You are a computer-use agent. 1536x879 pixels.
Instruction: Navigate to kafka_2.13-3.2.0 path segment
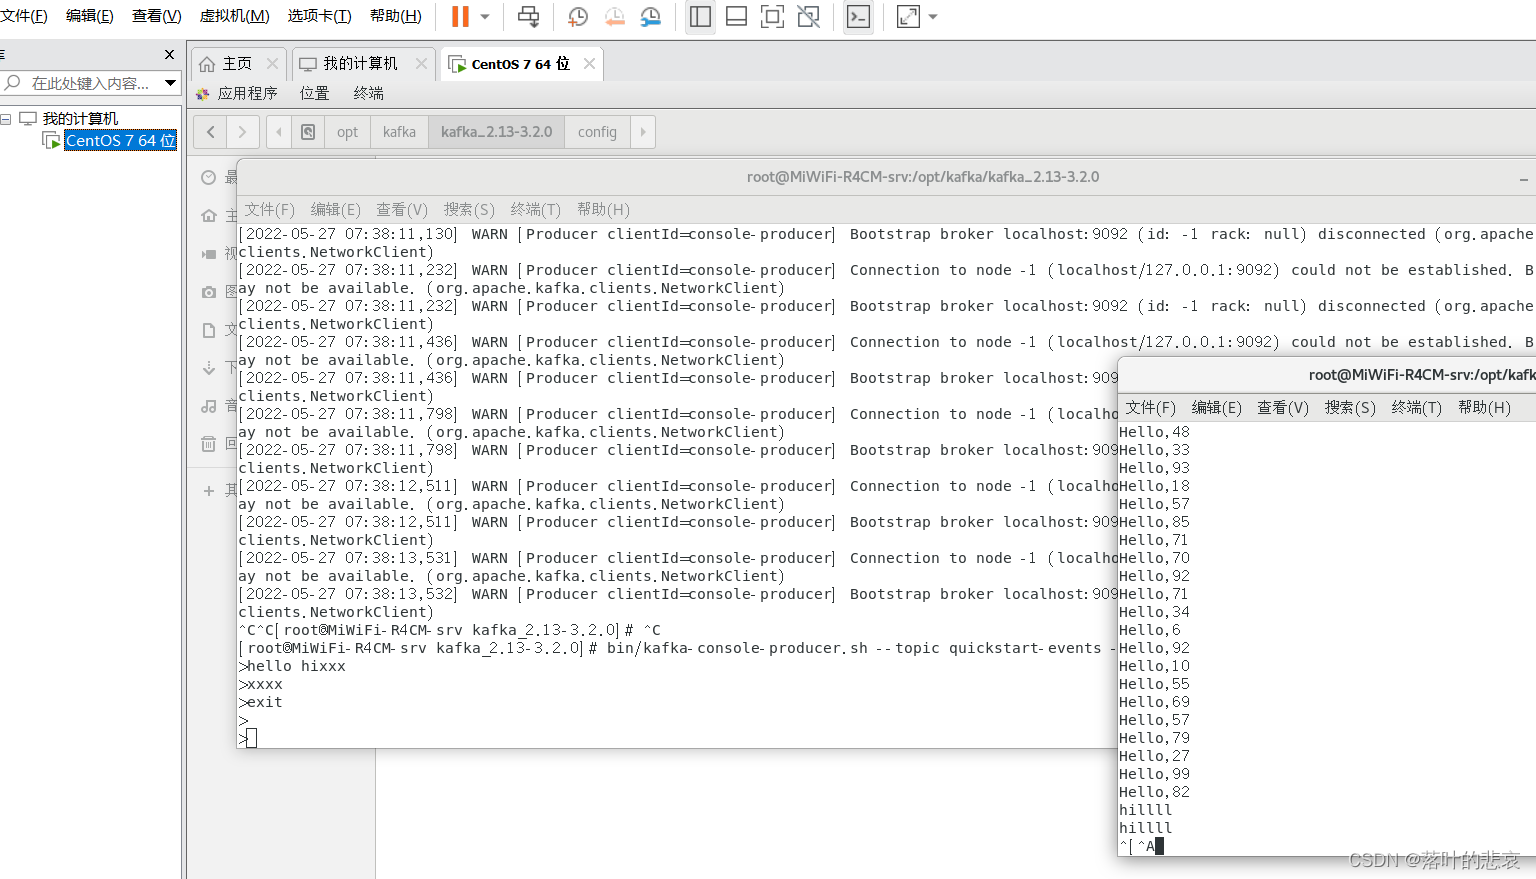[x=496, y=132]
